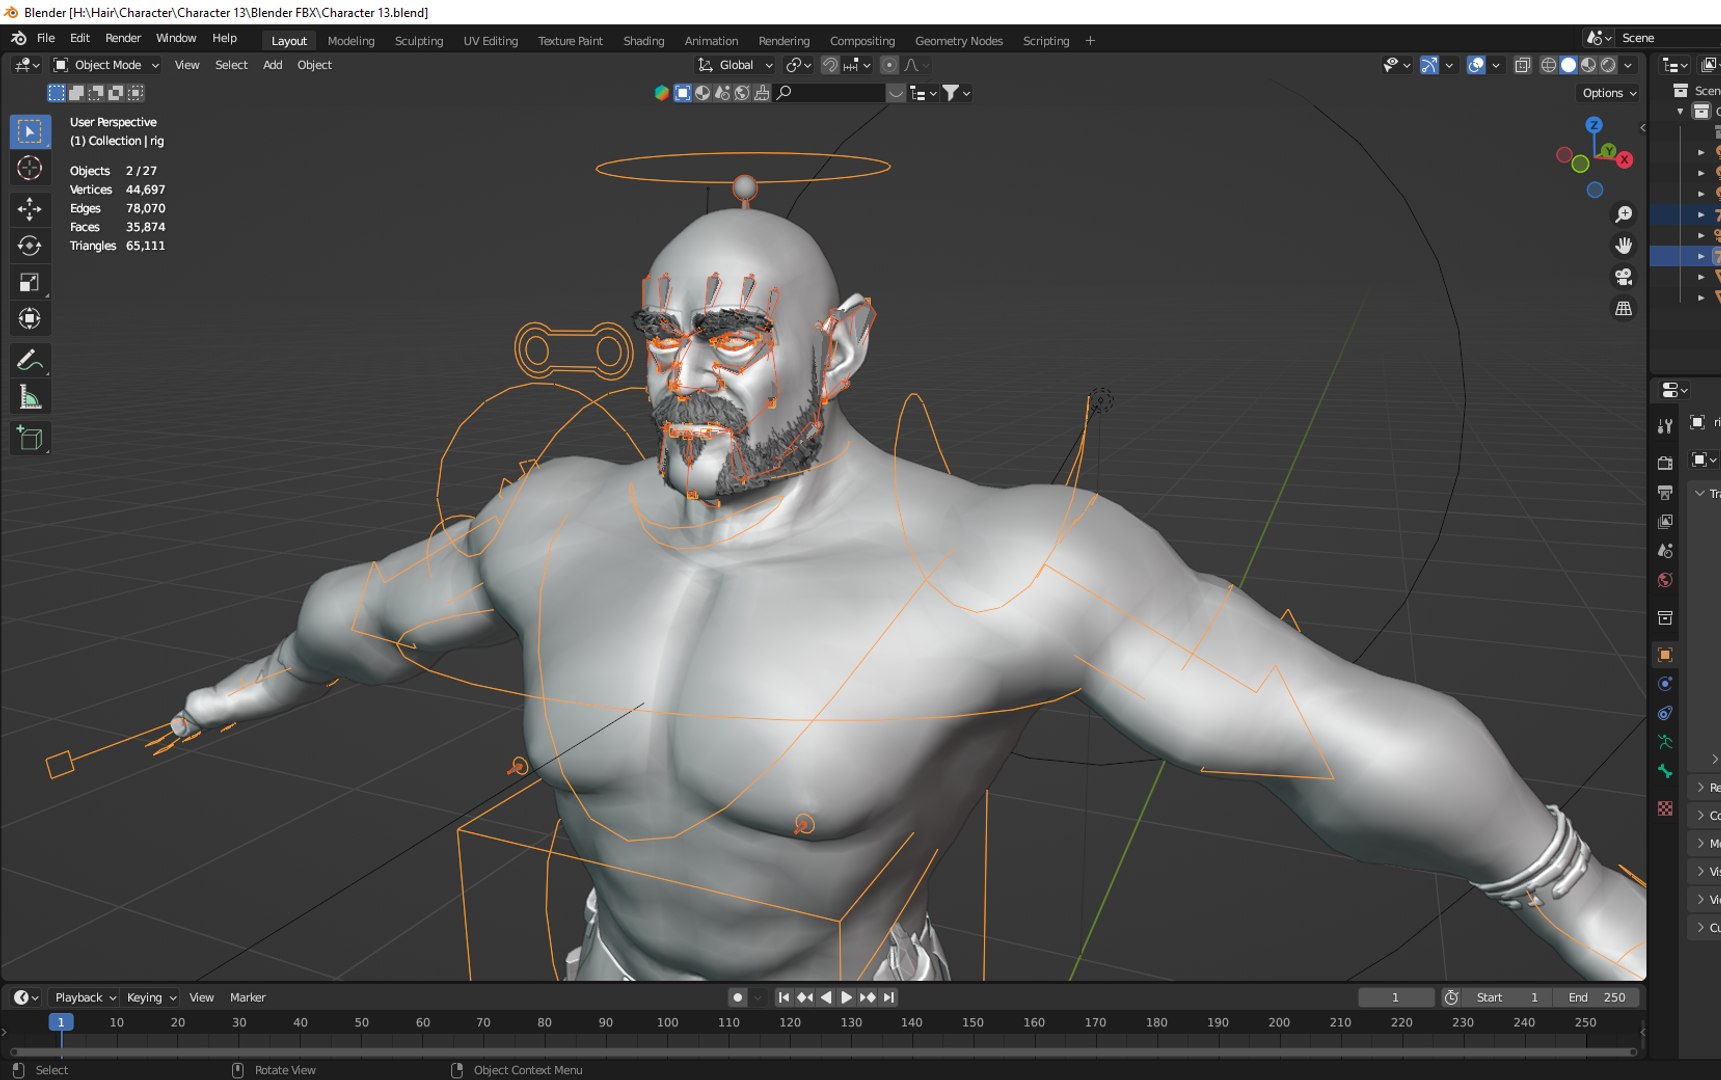Toggle viewport overlays display

(1476, 65)
